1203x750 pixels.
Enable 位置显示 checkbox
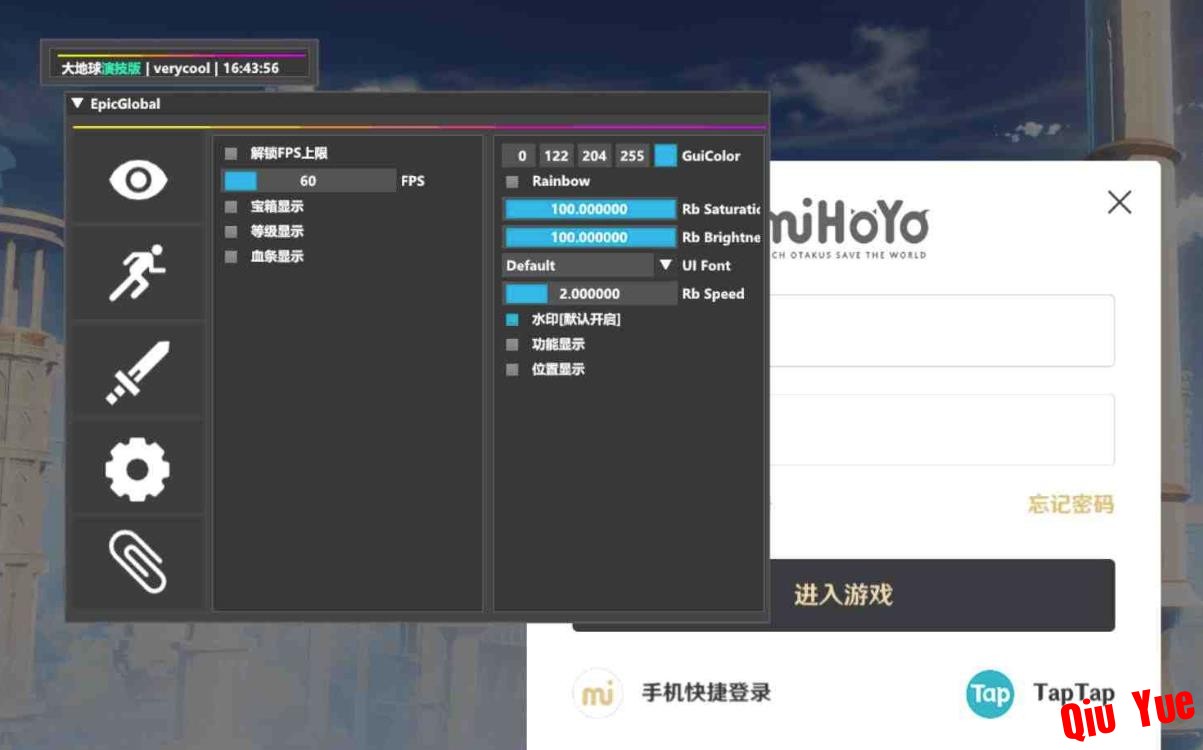[512, 370]
